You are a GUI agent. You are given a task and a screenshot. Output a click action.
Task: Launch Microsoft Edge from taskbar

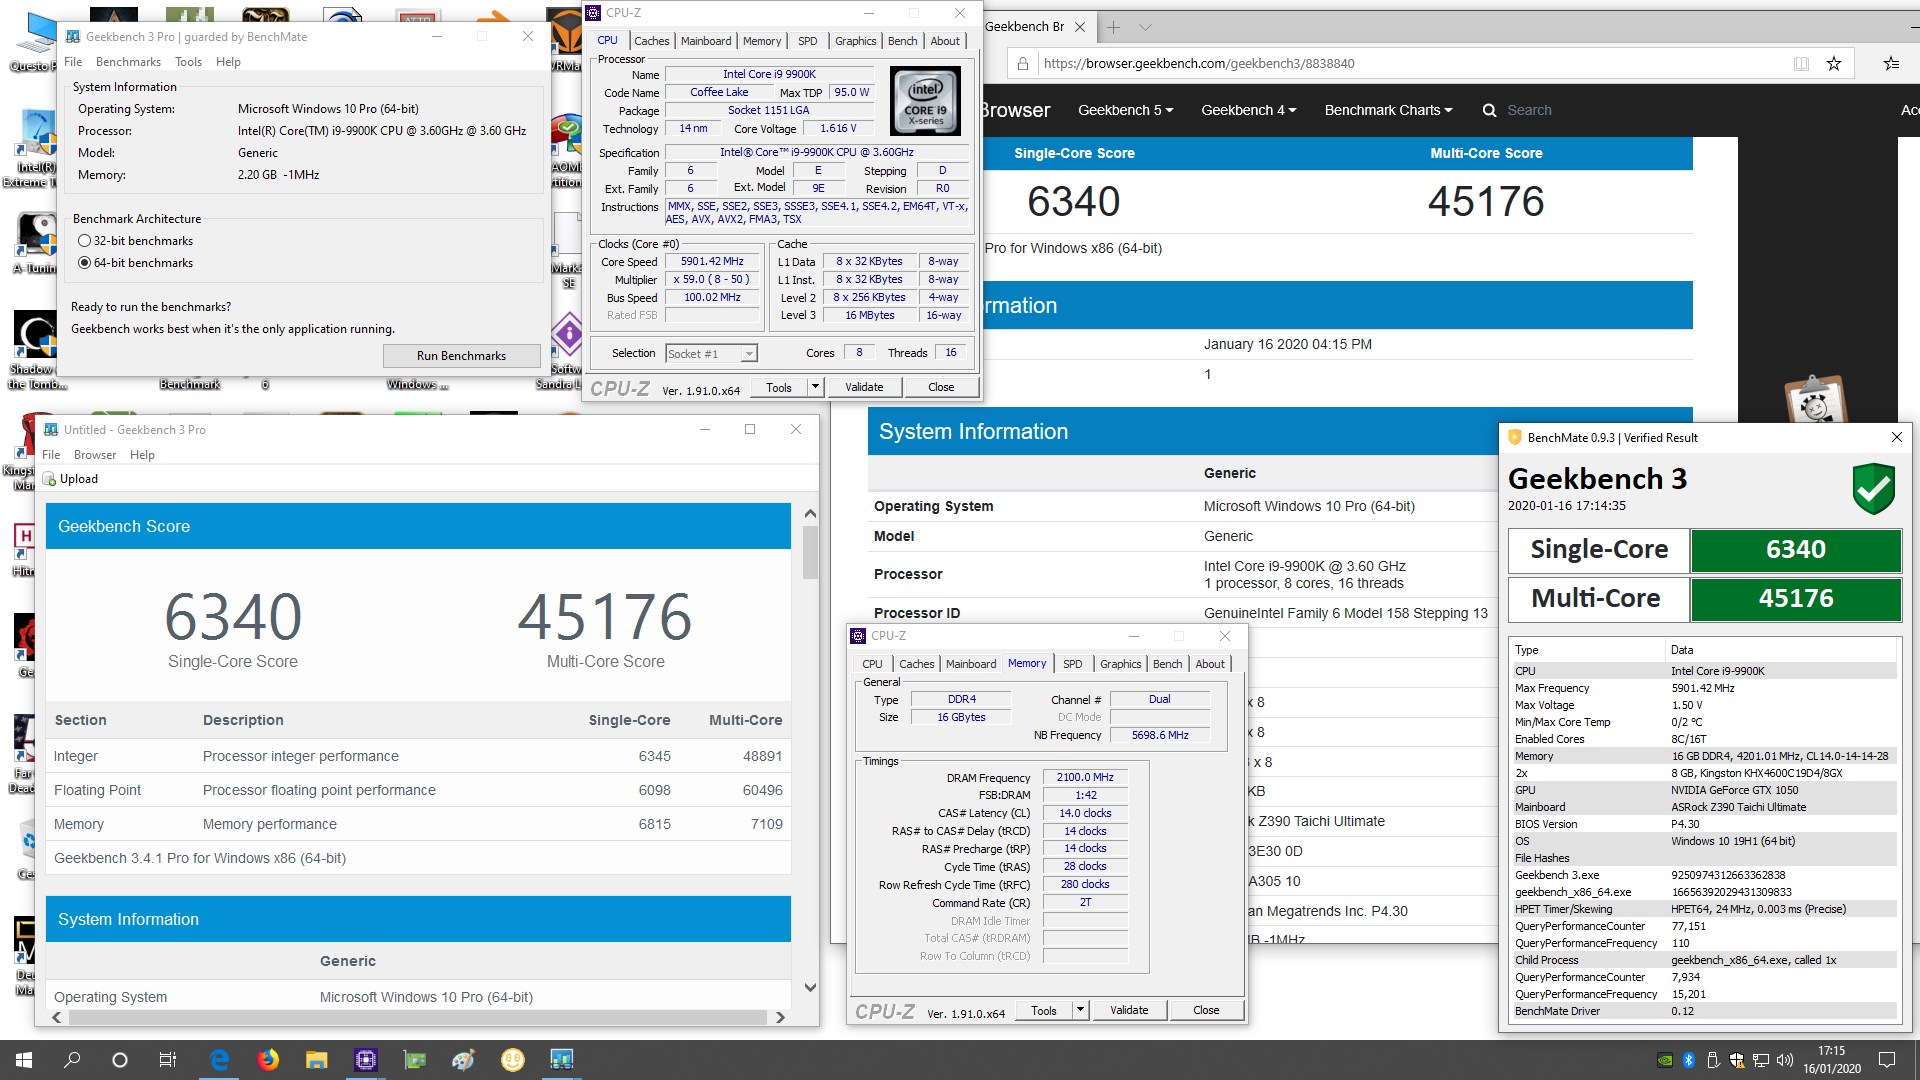tap(219, 1060)
